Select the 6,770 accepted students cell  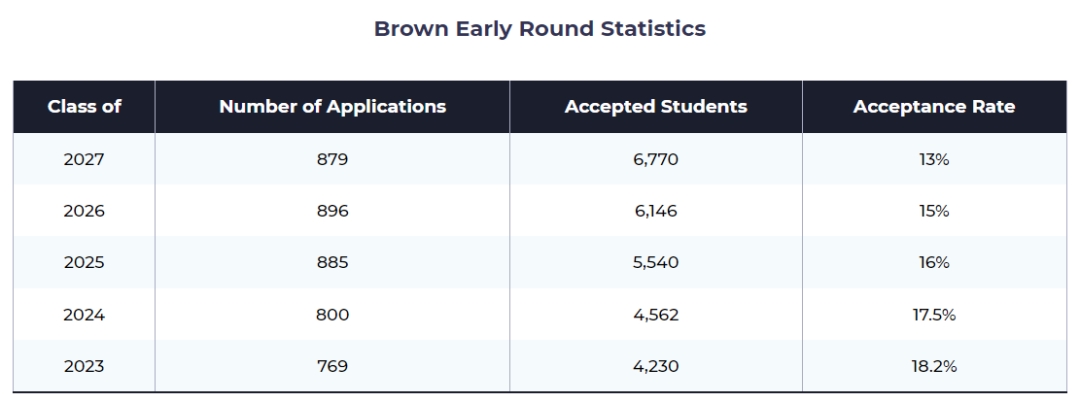coord(655,159)
